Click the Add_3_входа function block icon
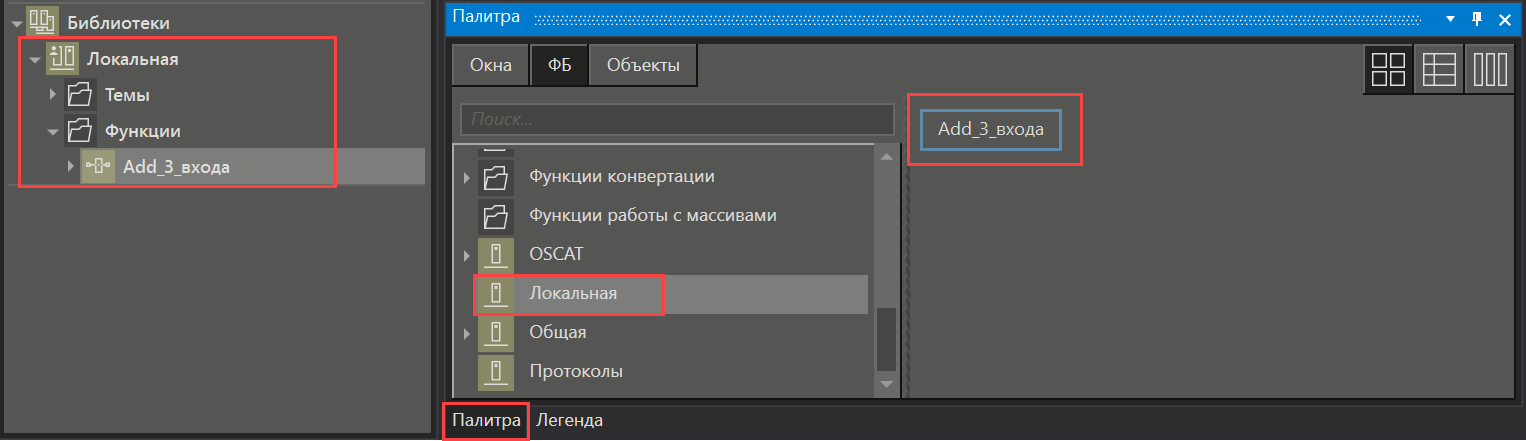The width and height of the screenshot is (1526, 441). 98,166
